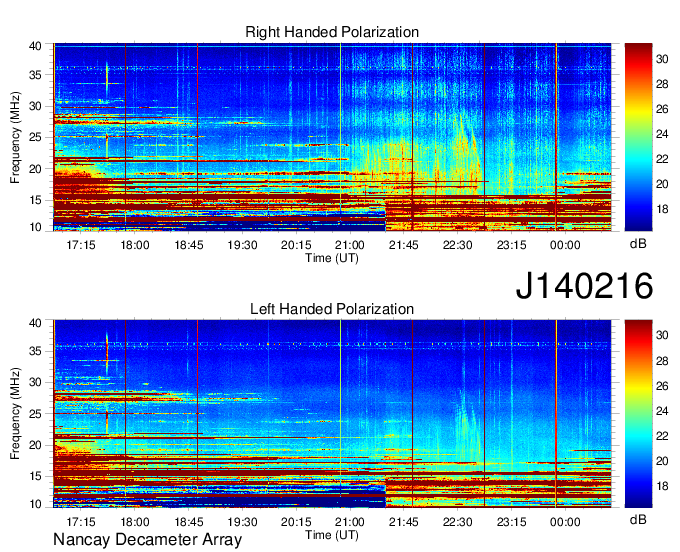Click 'Frequency (MHz)' label of top plot

tap(15, 137)
